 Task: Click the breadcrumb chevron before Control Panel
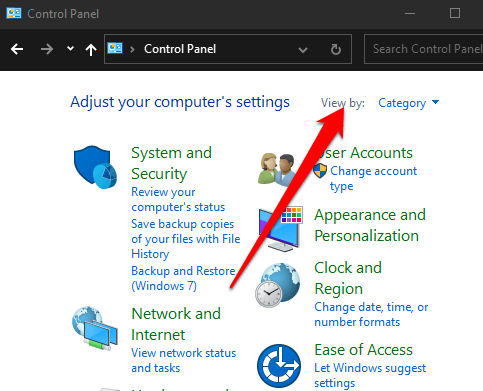pyautogui.click(x=132, y=49)
